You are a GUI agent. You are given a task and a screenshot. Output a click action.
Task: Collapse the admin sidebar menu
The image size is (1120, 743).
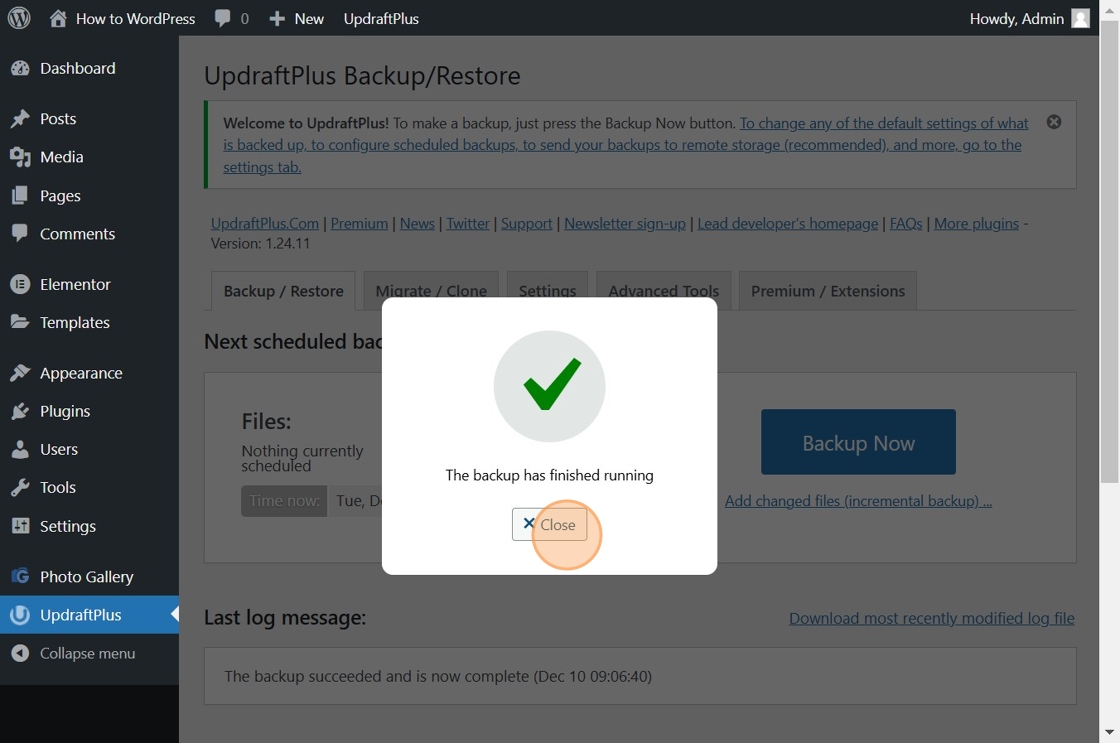click(x=89, y=654)
